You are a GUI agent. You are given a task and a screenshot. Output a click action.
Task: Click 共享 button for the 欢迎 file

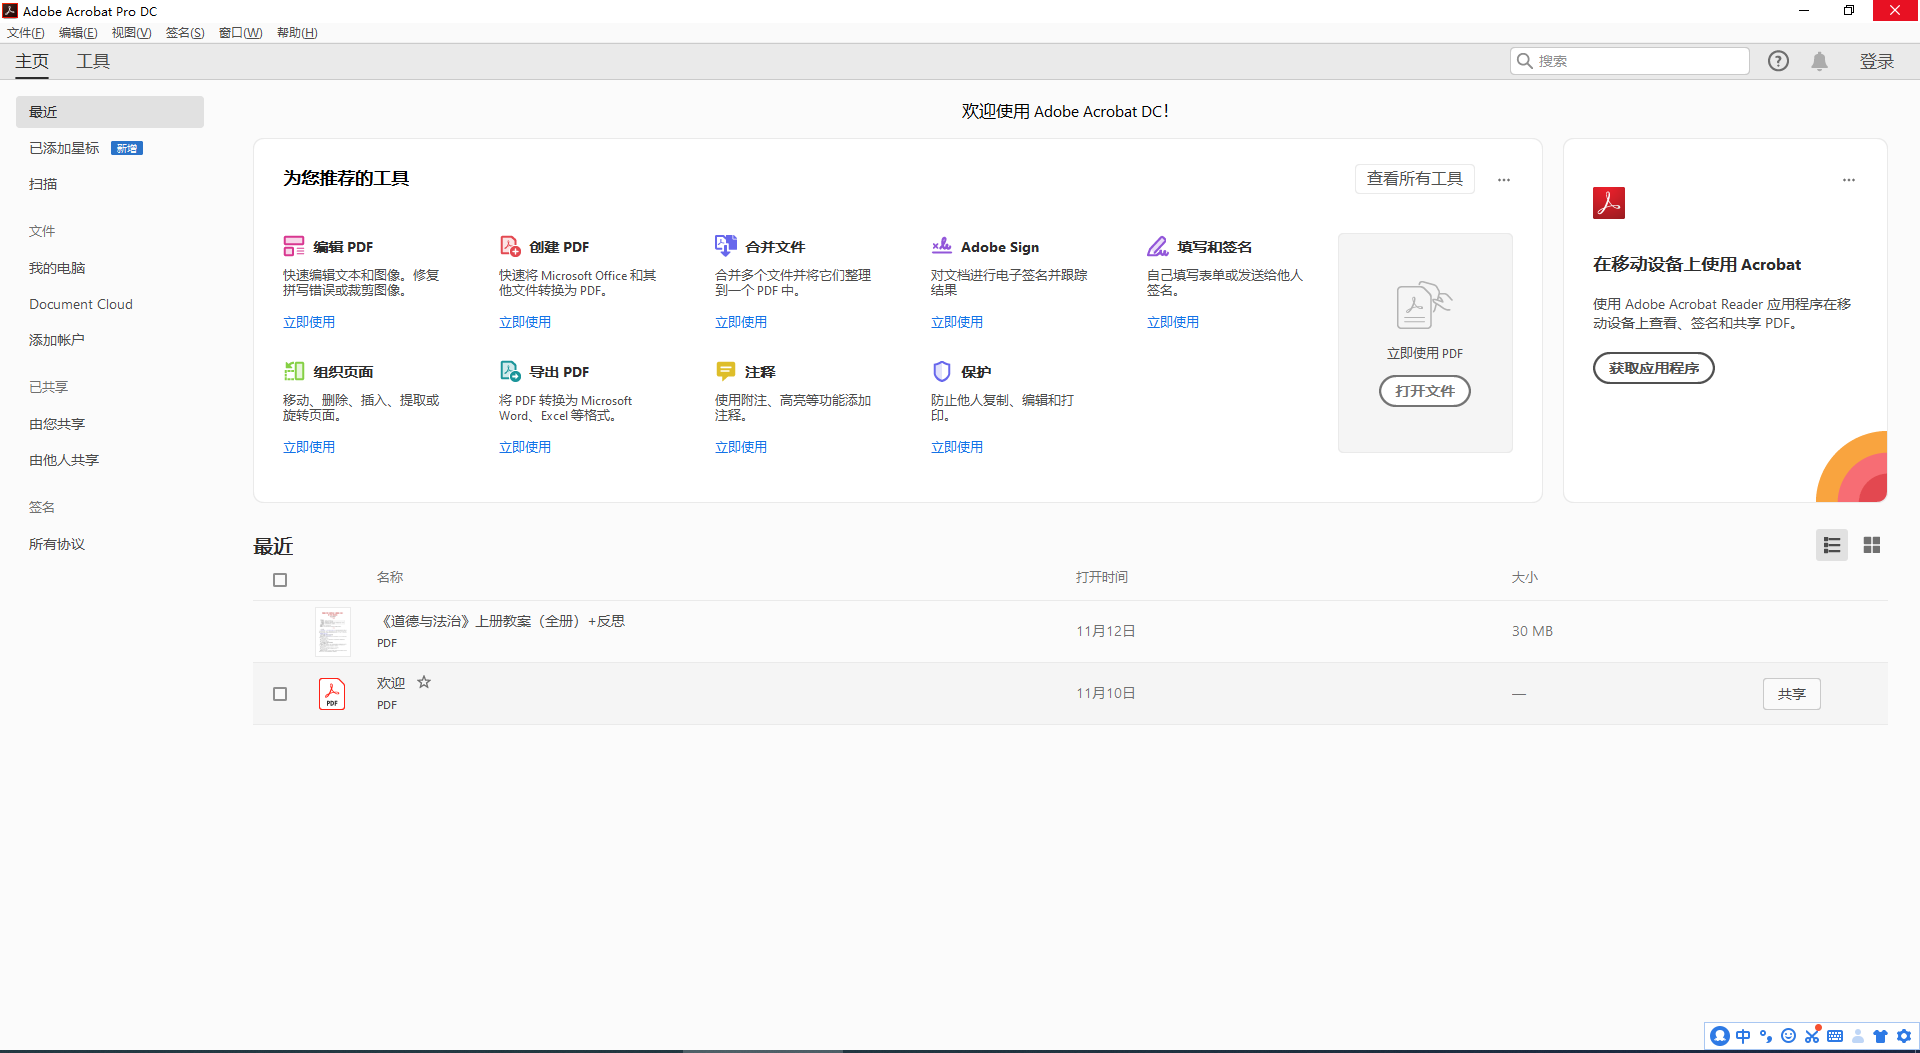pyautogui.click(x=1792, y=694)
